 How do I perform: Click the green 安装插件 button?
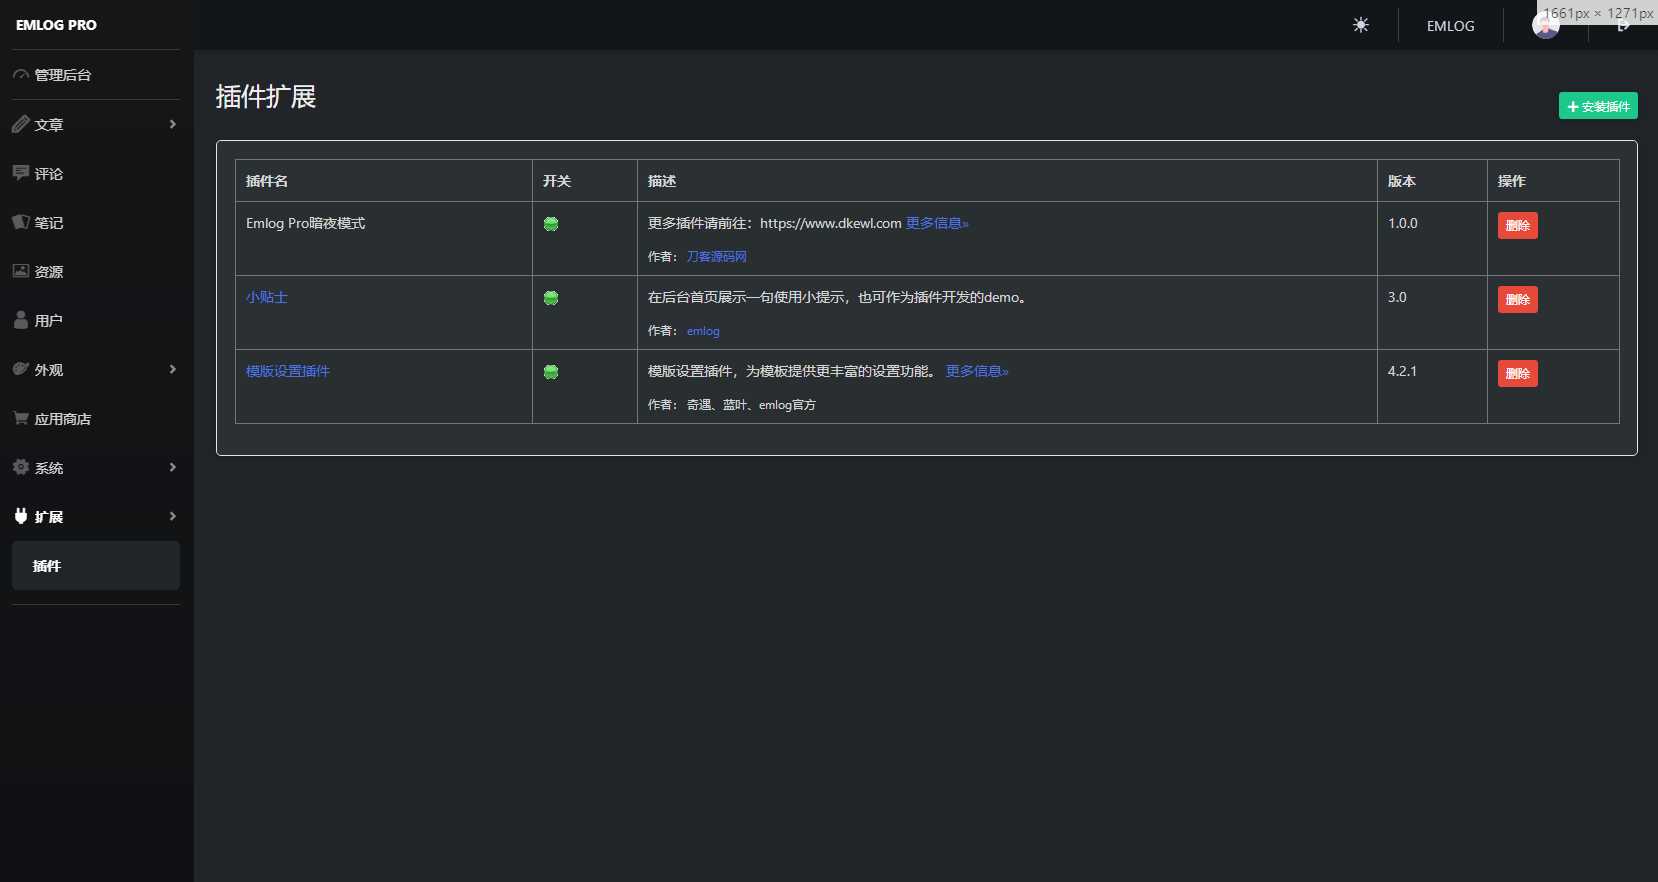[1597, 106]
